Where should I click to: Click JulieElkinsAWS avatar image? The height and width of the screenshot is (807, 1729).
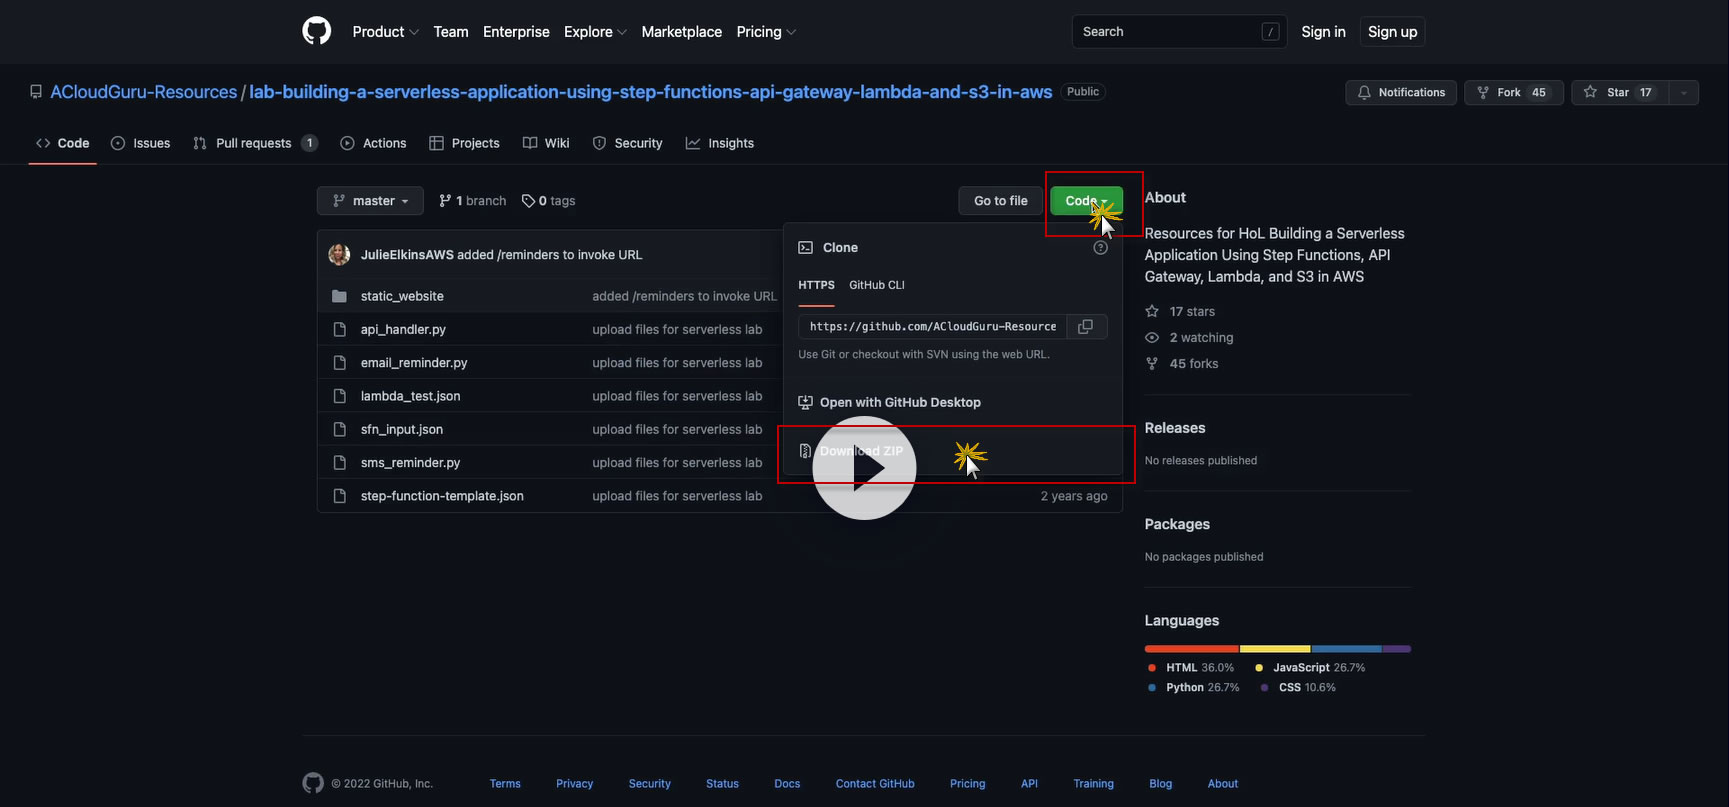click(x=339, y=254)
